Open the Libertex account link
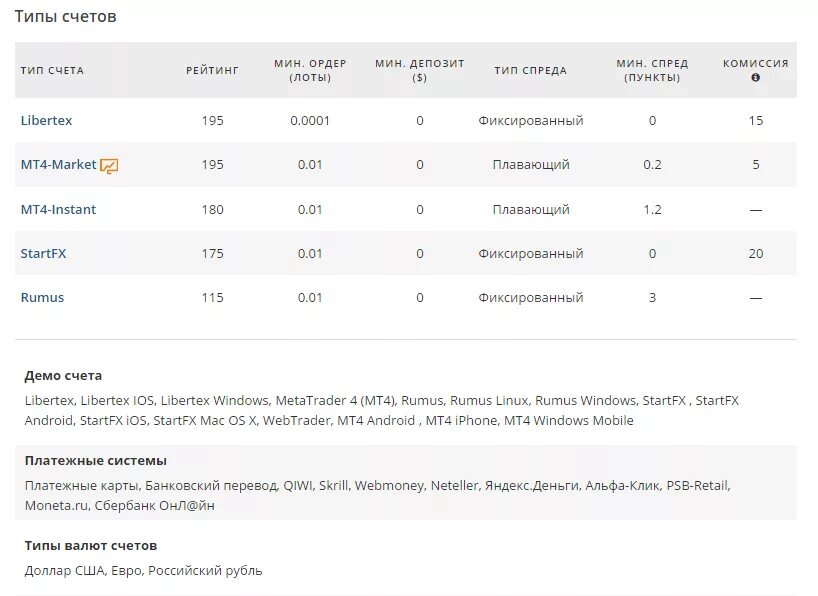Viewport: 818px width, 596px height. pos(46,121)
